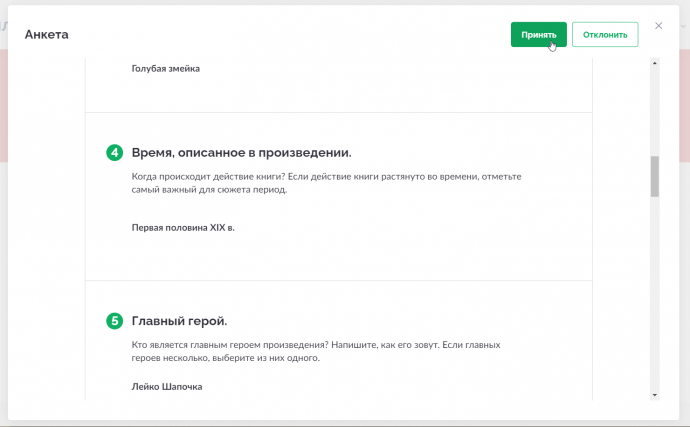Select the heading Время, описанное в произведении

242,153
